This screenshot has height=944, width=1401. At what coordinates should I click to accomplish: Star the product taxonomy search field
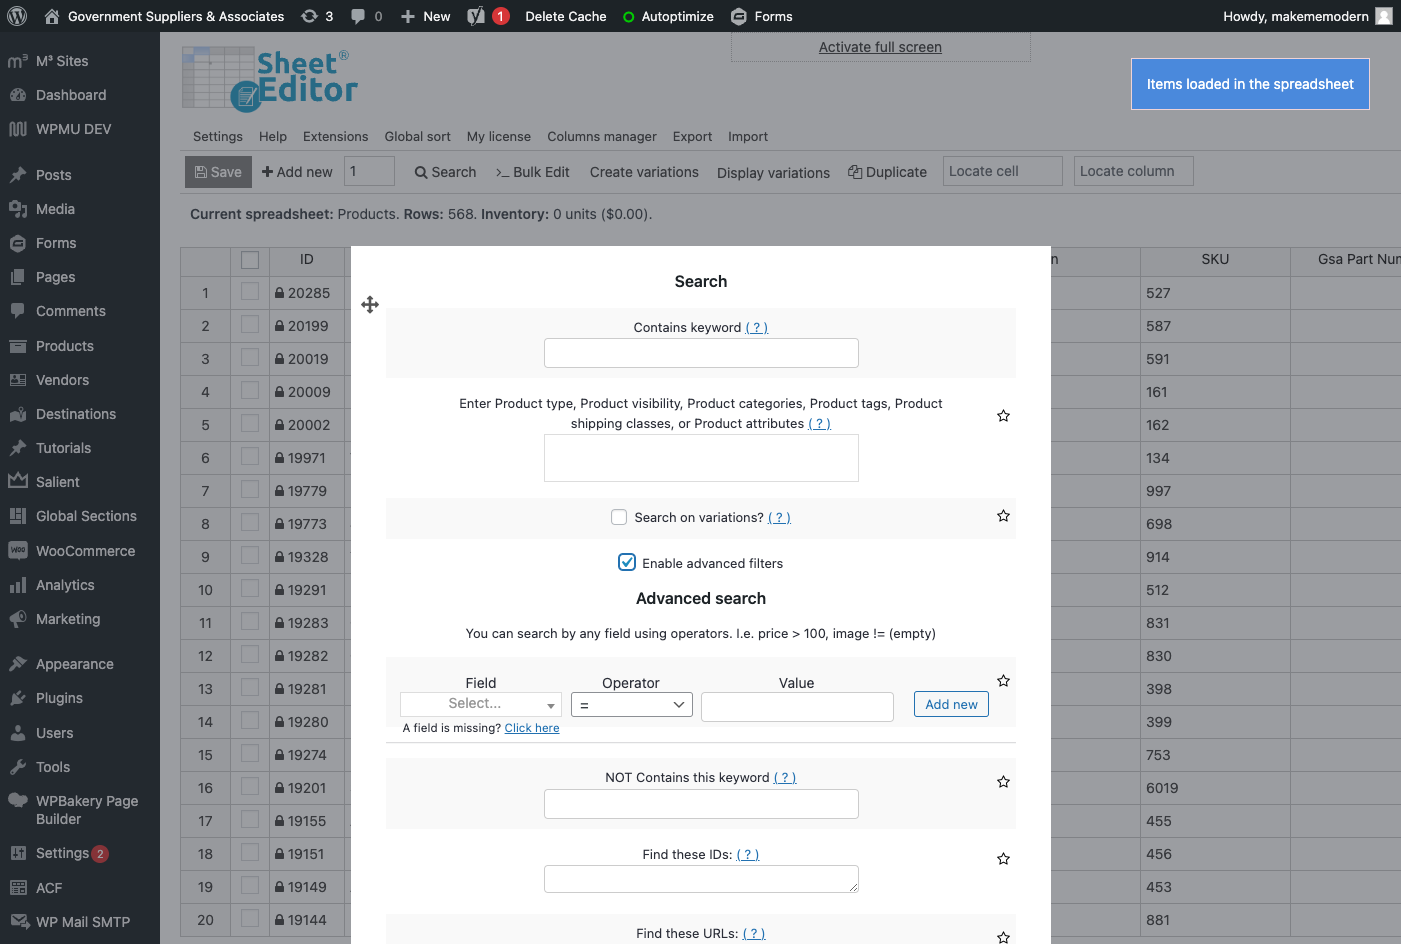[x=1003, y=416]
